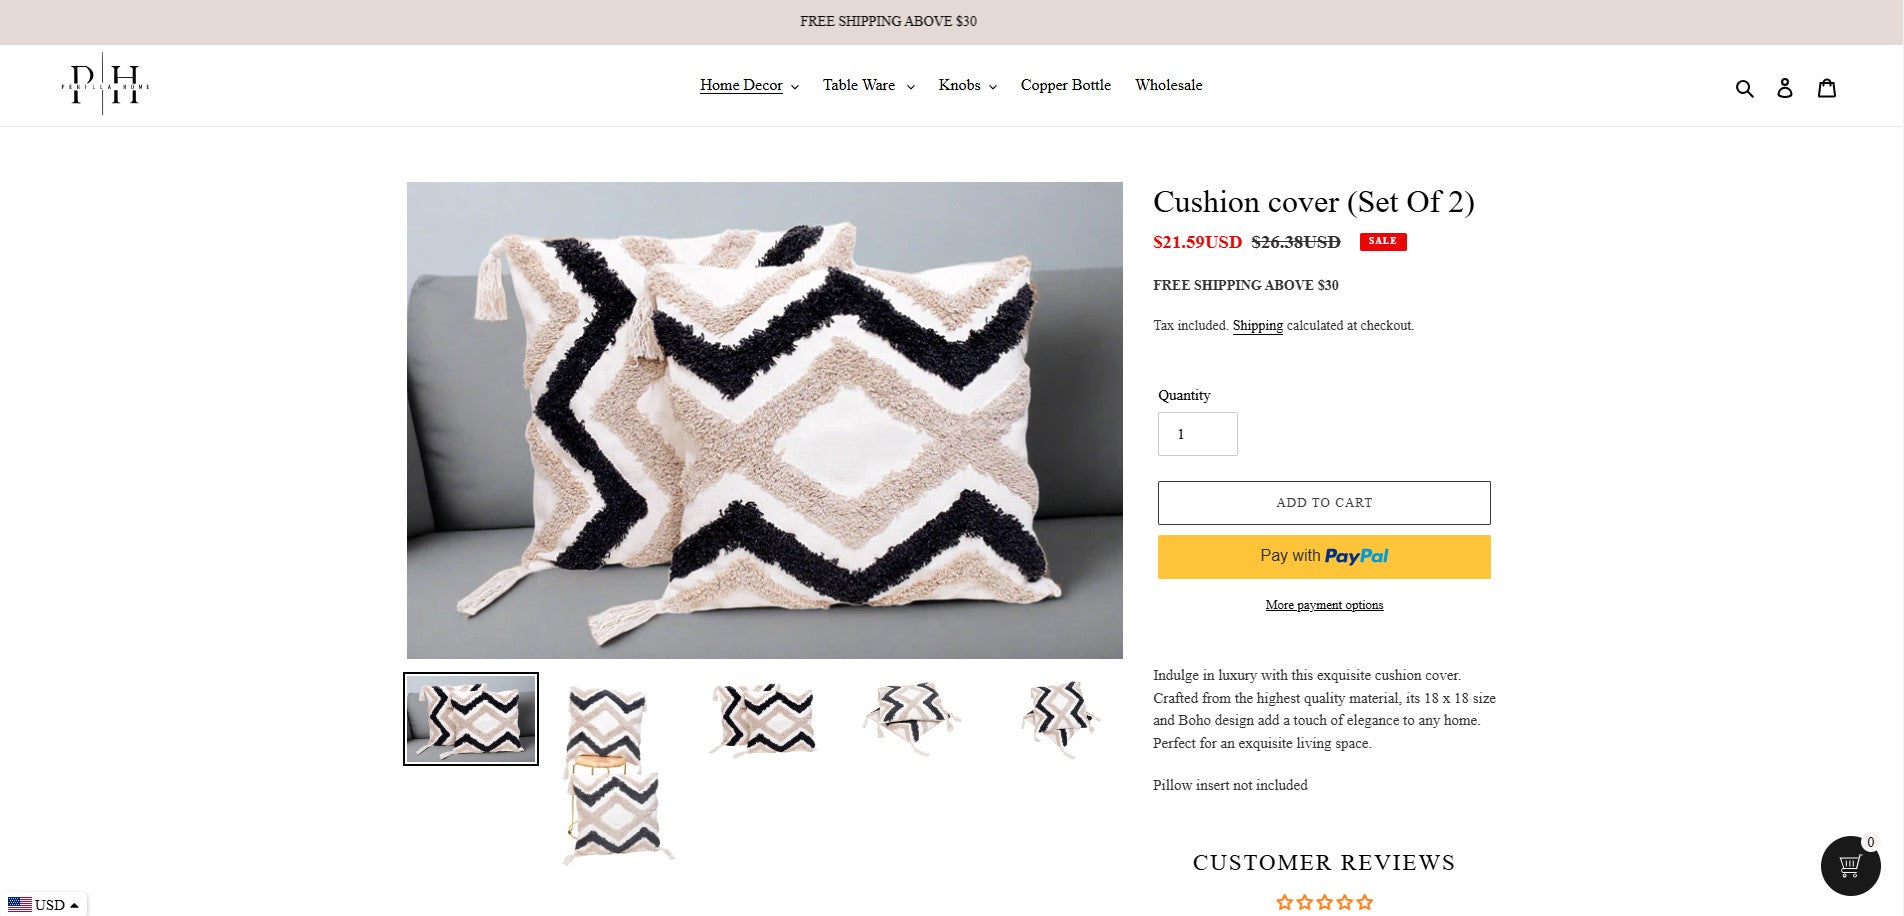
Task: Select the last cushion thumbnail
Action: (1058, 719)
